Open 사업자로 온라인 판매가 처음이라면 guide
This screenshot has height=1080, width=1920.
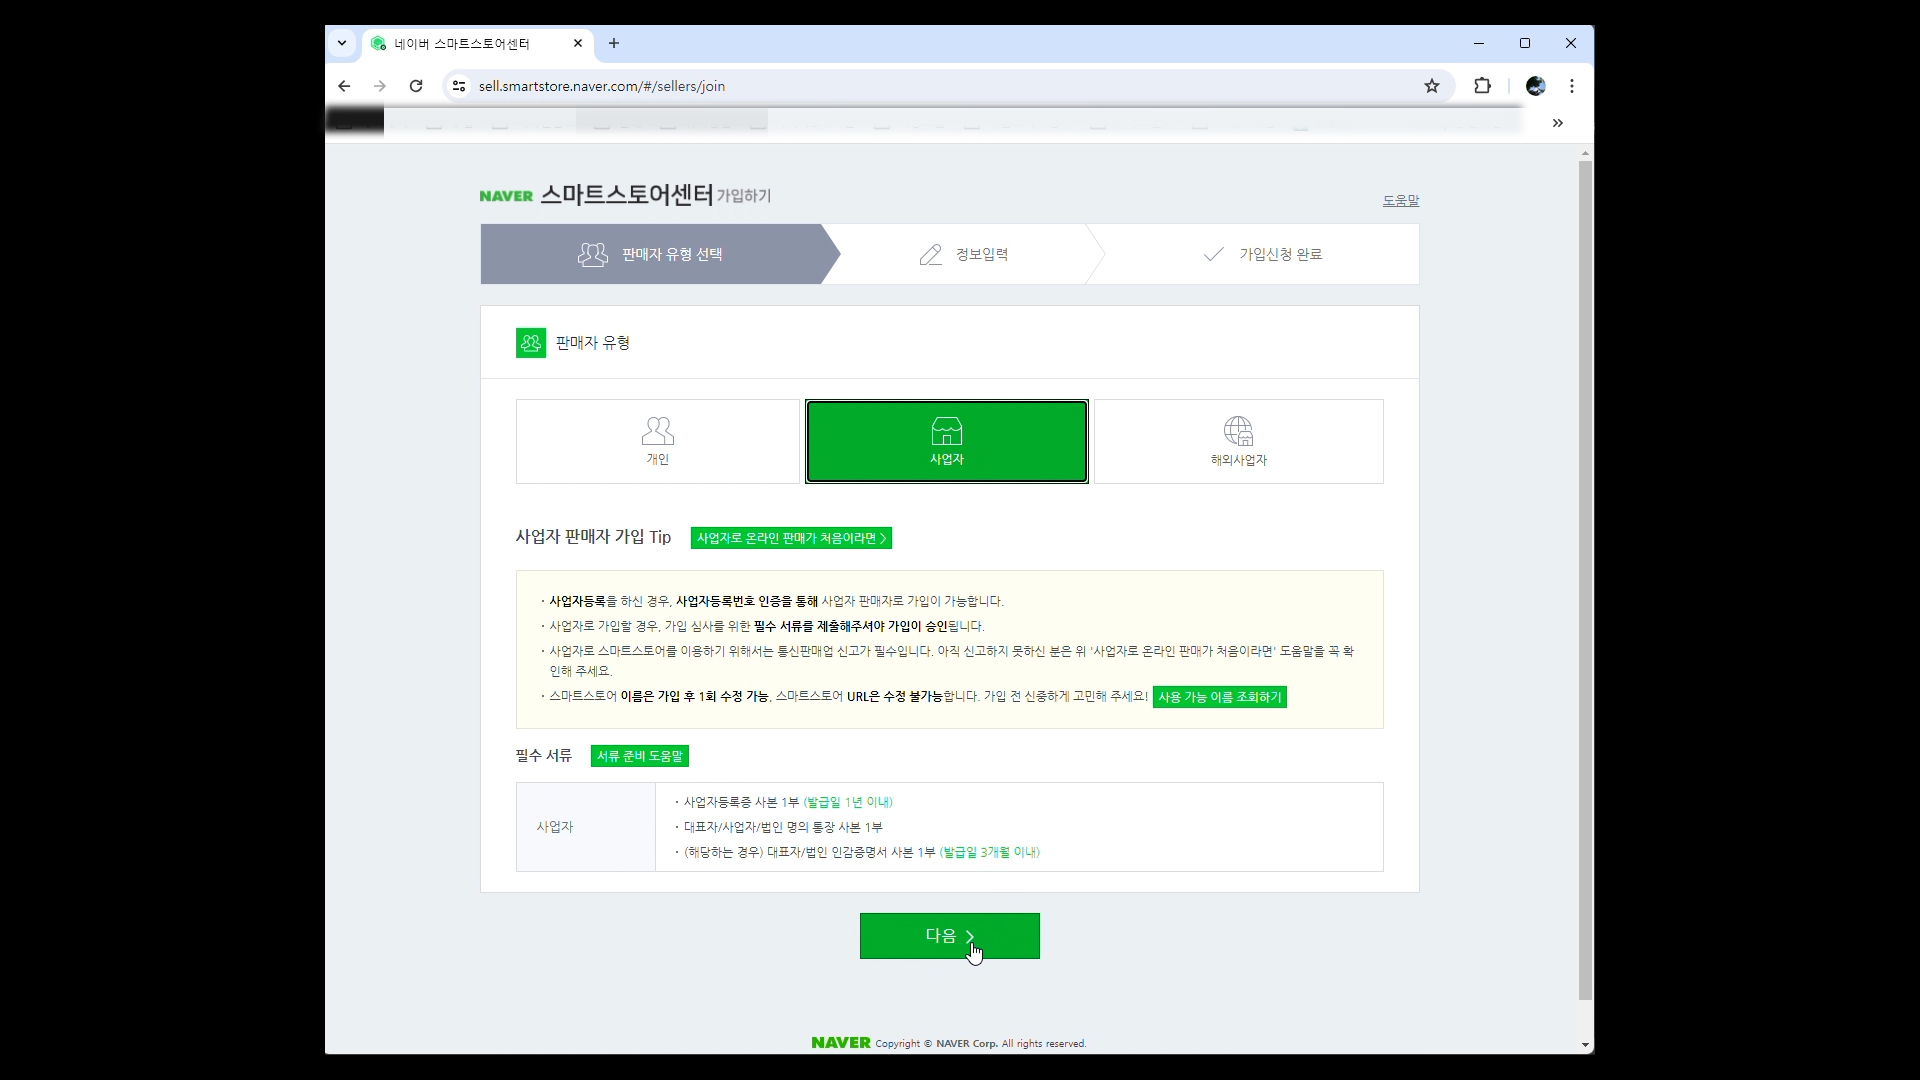[x=791, y=538]
